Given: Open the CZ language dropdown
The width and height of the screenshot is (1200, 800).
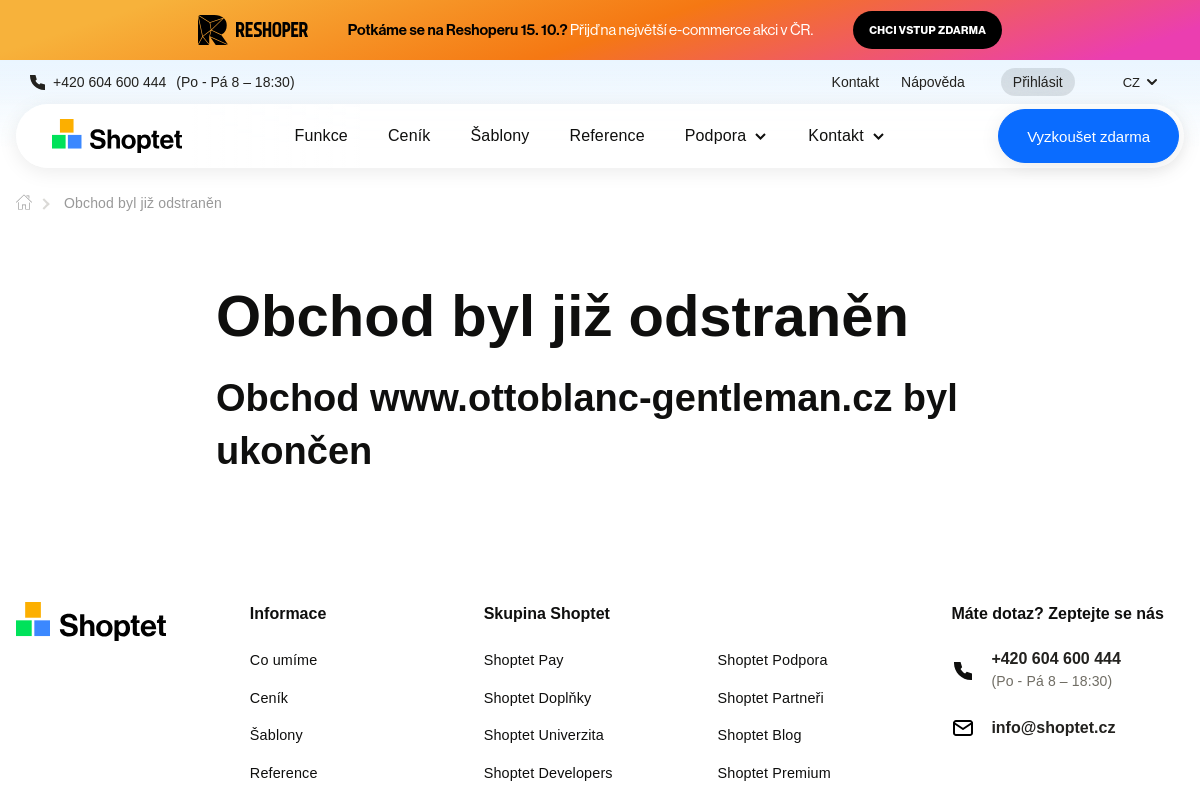Looking at the screenshot, I should click(1140, 82).
